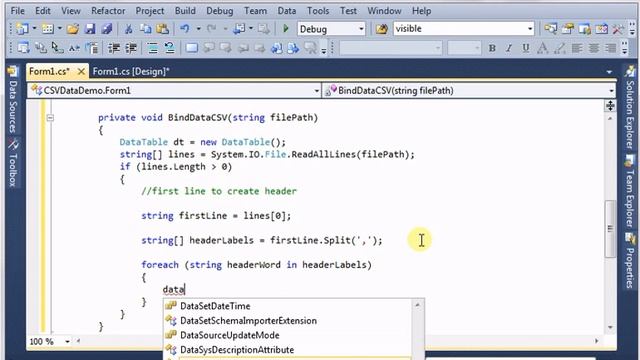Uncomment the selected lines icon

169,48
